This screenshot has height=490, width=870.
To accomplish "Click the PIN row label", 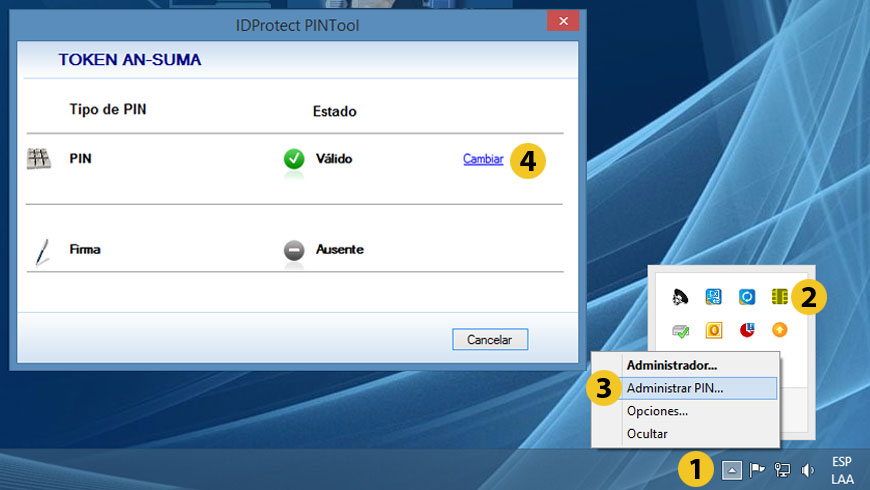I will [x=80, y=159].
